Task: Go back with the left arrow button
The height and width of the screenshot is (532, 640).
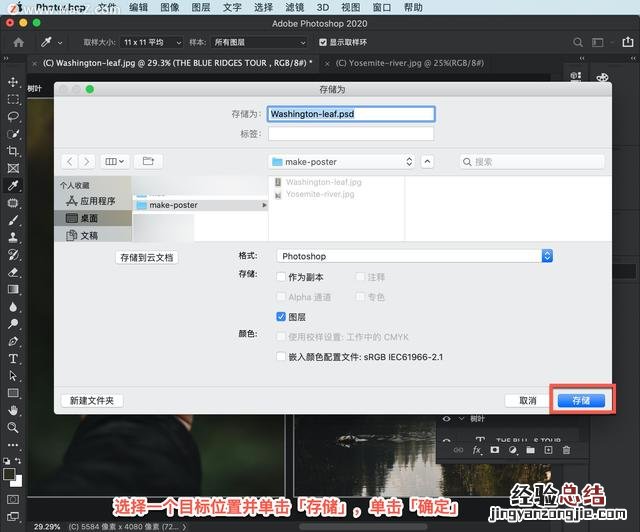Action: coord(69,161)
